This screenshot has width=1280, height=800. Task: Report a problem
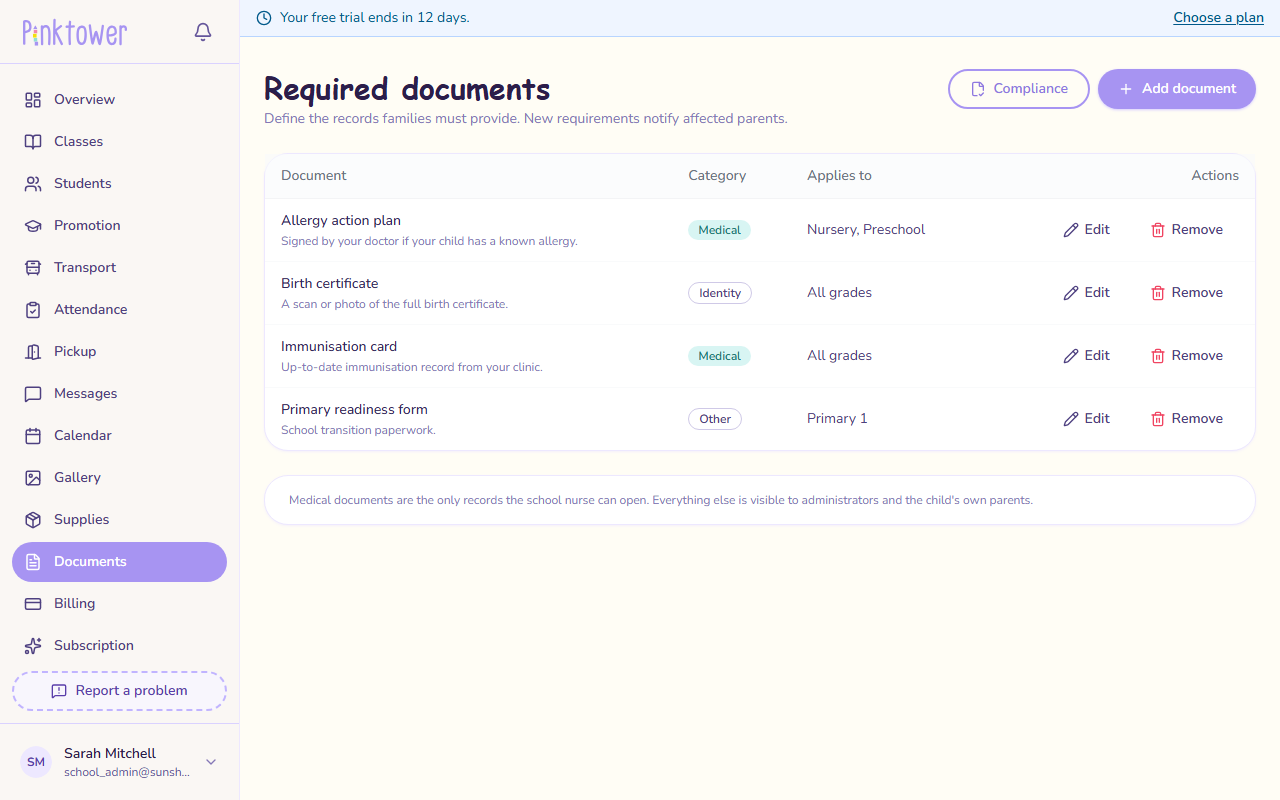click(x=120, y=691)
